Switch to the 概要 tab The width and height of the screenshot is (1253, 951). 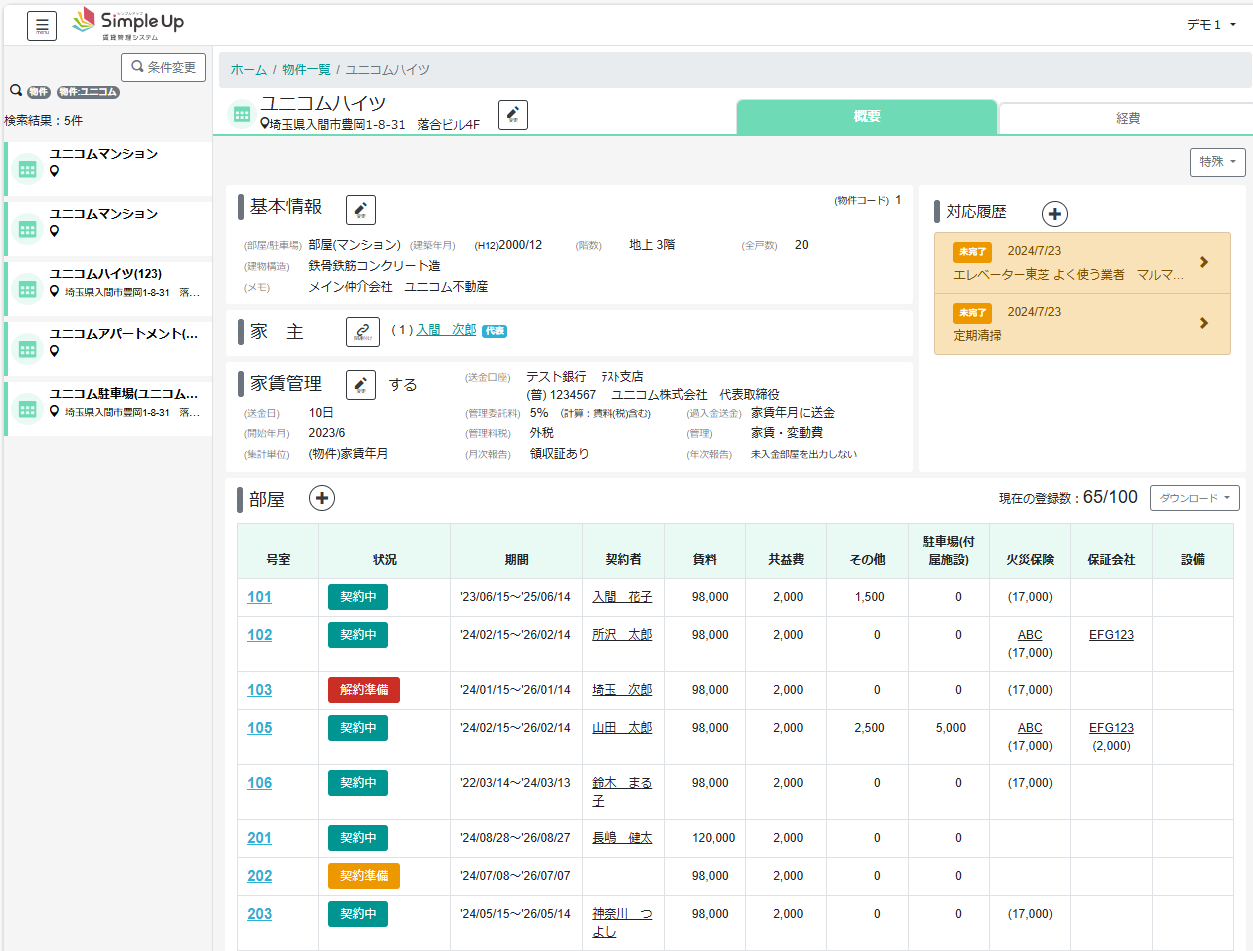(x=867, y=117)
